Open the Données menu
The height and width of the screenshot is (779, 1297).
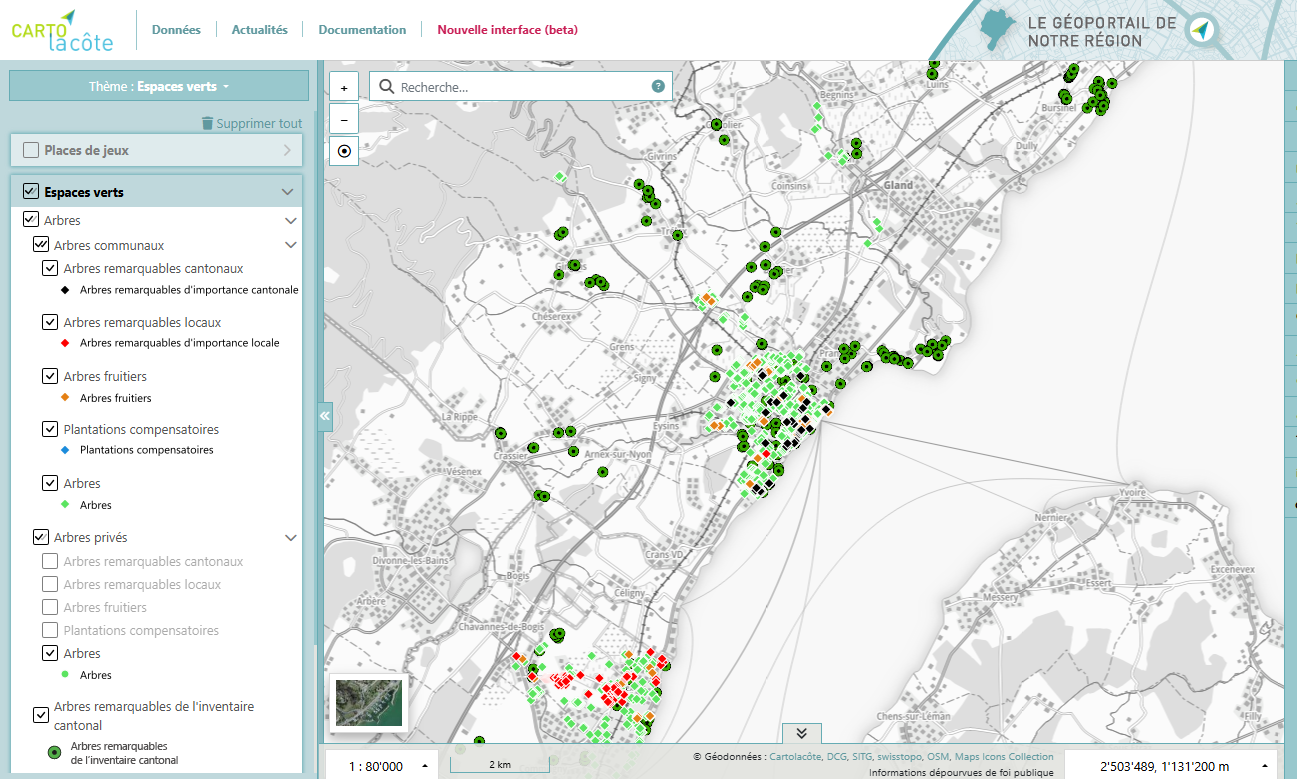click(x=176, y=30)
